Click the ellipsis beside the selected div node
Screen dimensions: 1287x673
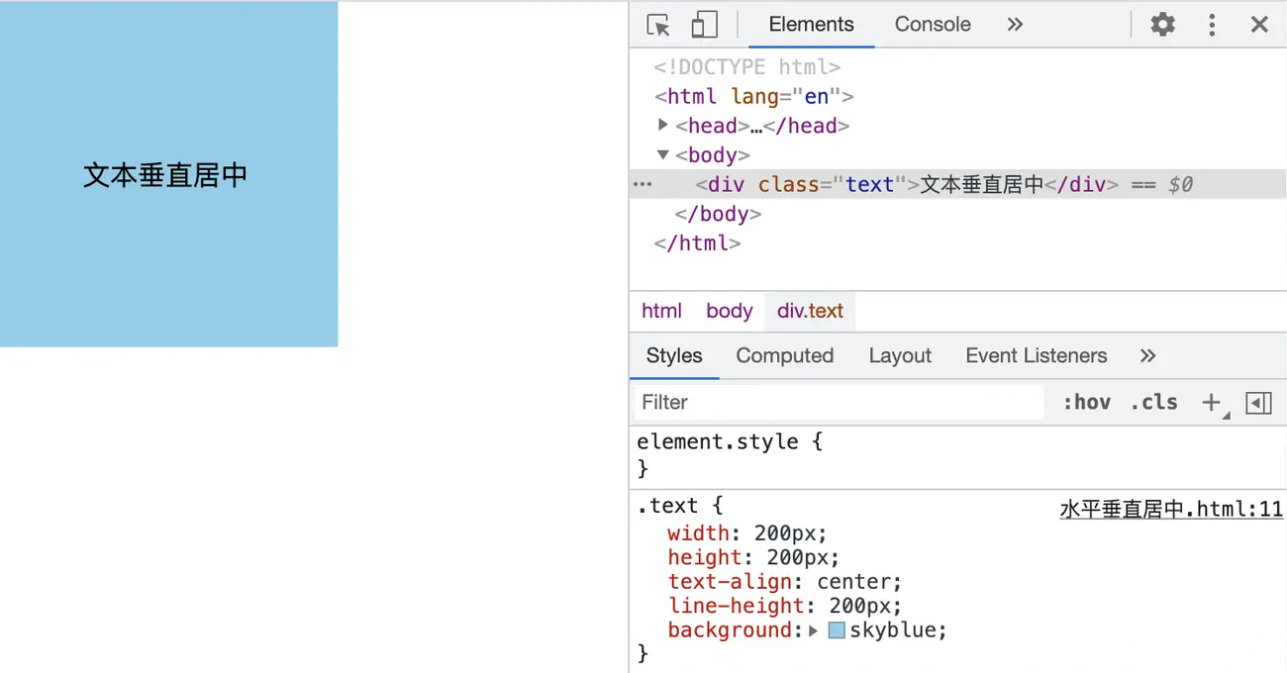tap(643, 185)
